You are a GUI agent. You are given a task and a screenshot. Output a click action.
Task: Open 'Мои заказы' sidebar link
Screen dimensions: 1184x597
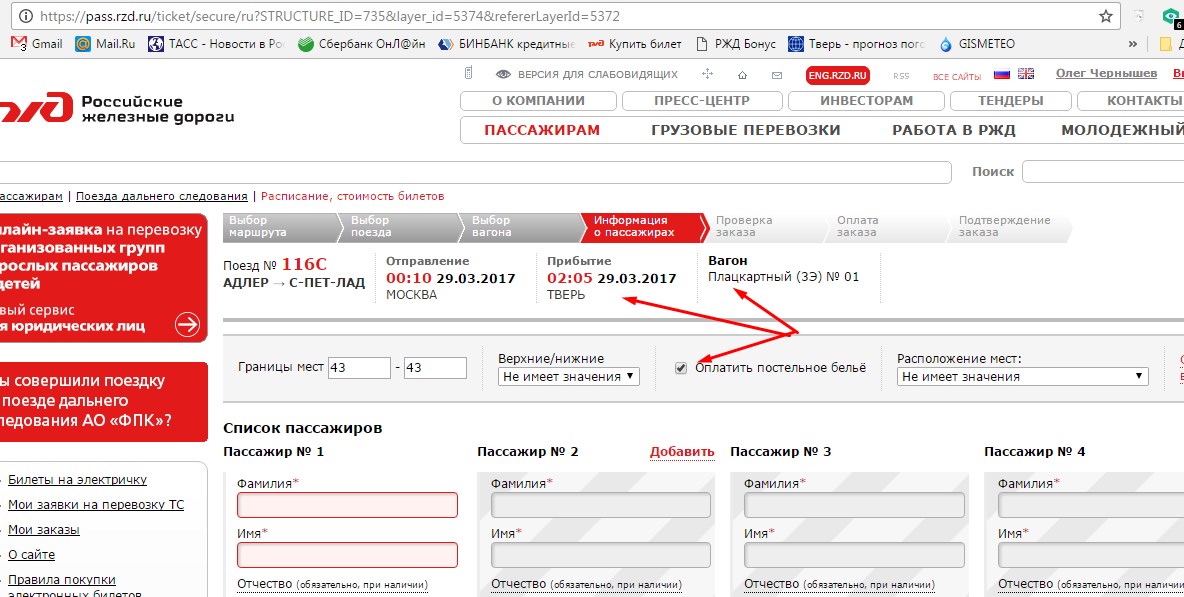point(44,530)
